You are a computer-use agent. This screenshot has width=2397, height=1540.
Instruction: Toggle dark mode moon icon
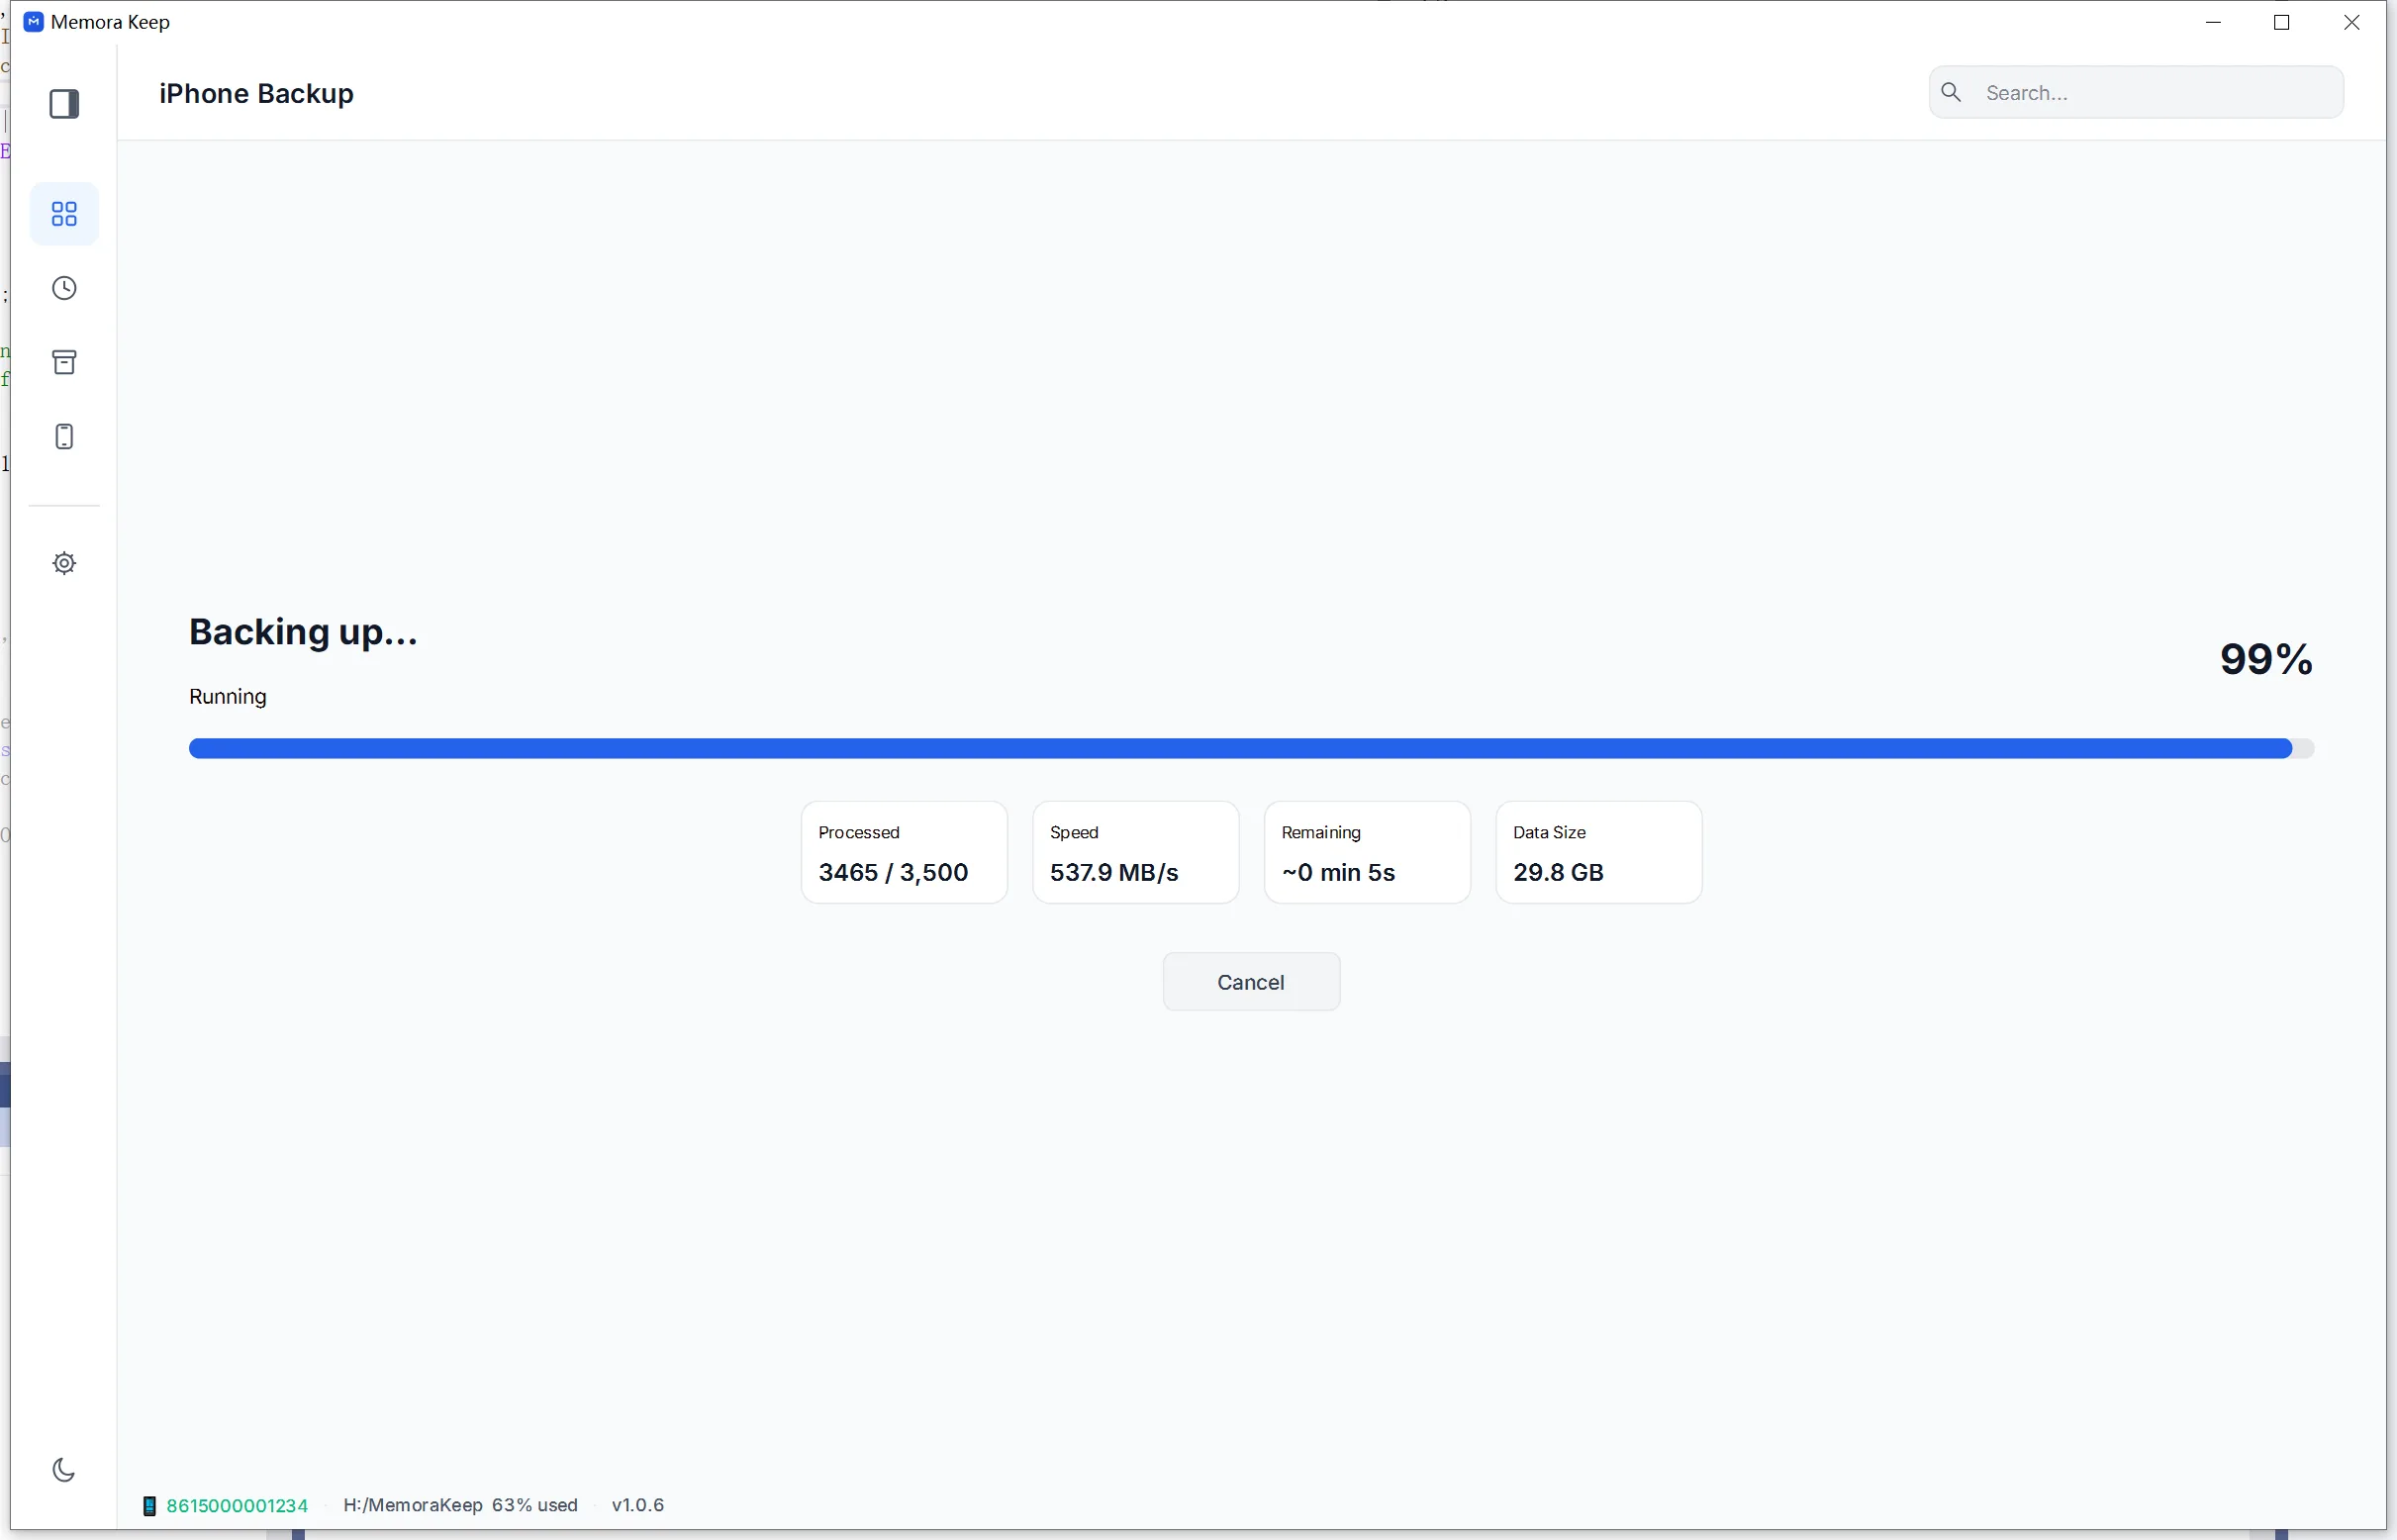[63, 1470]
